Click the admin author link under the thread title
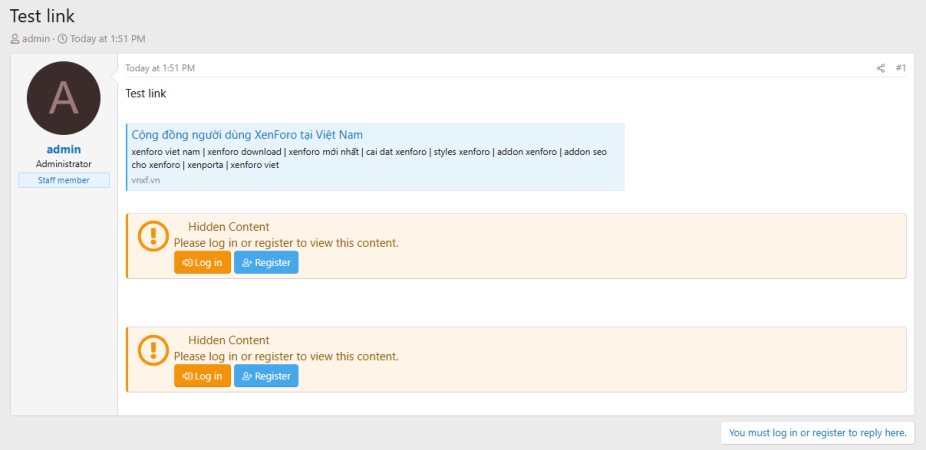 click(36, 39)
